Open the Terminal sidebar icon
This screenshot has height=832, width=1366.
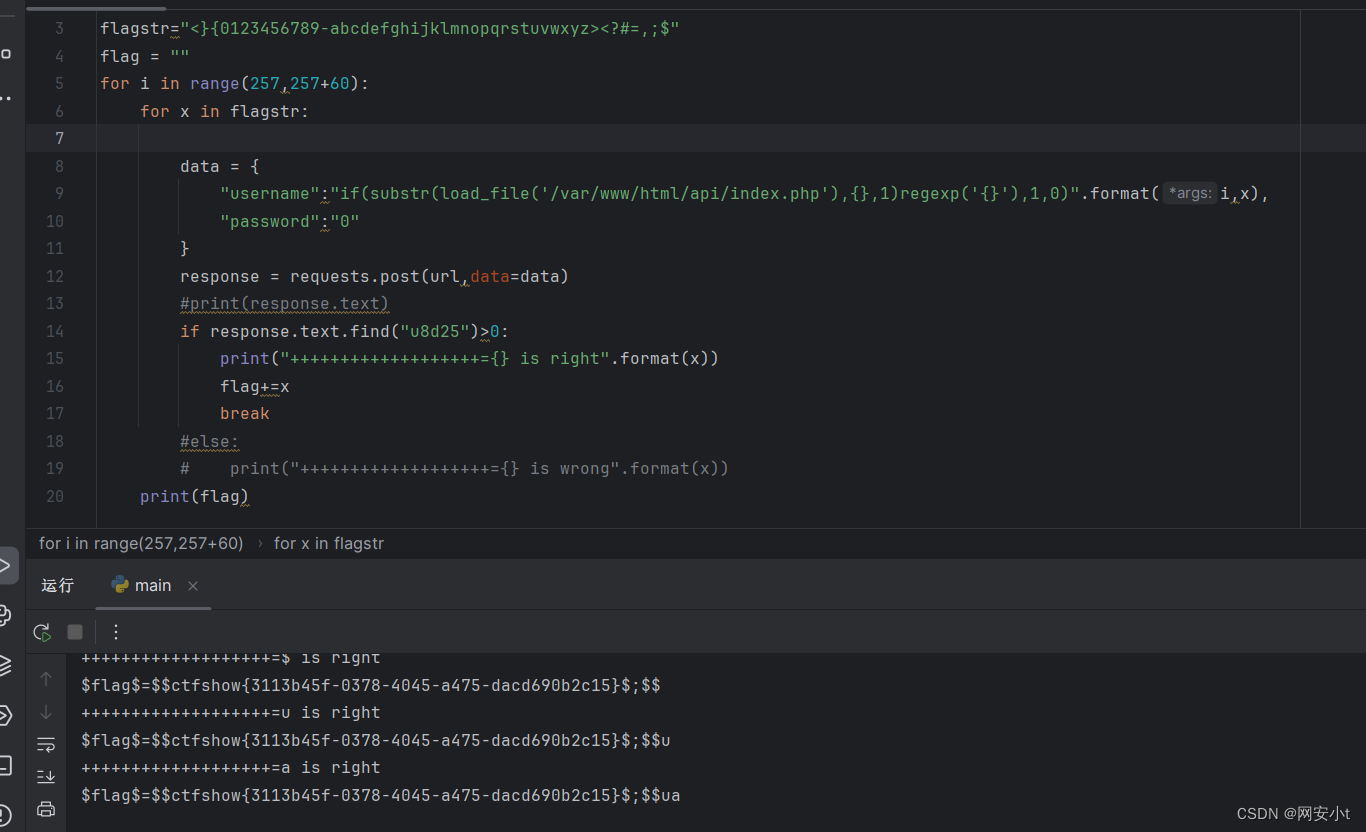pyautogui.click(x=5, y=765)
